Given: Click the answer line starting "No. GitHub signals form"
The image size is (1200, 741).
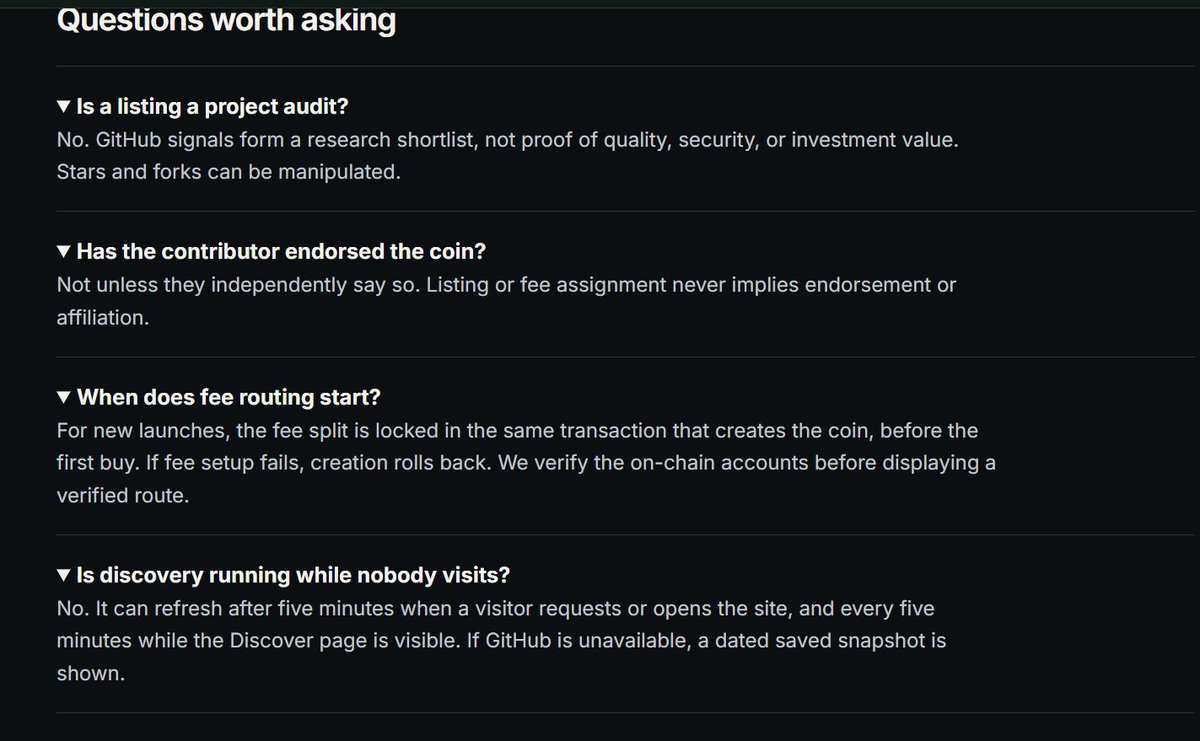Looking at the screenshot, I should [x=507, y=139].
